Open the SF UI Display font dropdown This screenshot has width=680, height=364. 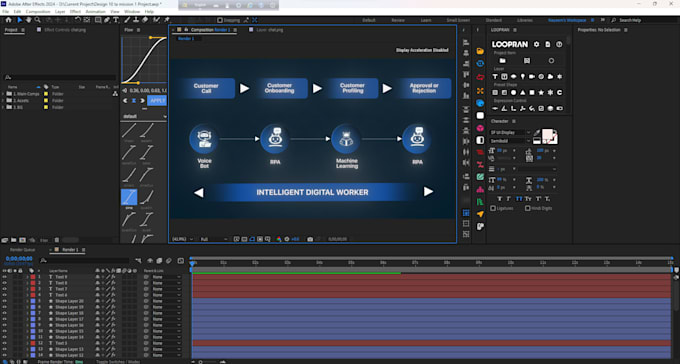click(510, 132)
